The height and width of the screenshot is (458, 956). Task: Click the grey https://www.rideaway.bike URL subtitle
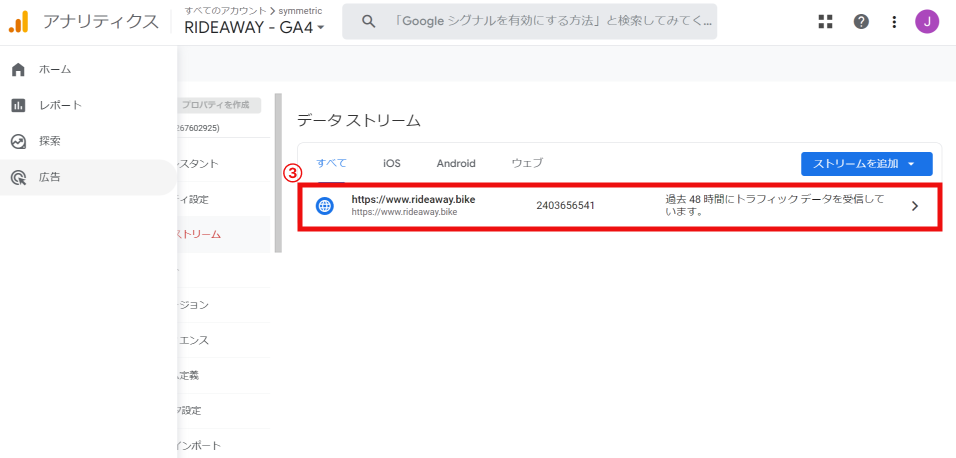[x=404, y=212]
